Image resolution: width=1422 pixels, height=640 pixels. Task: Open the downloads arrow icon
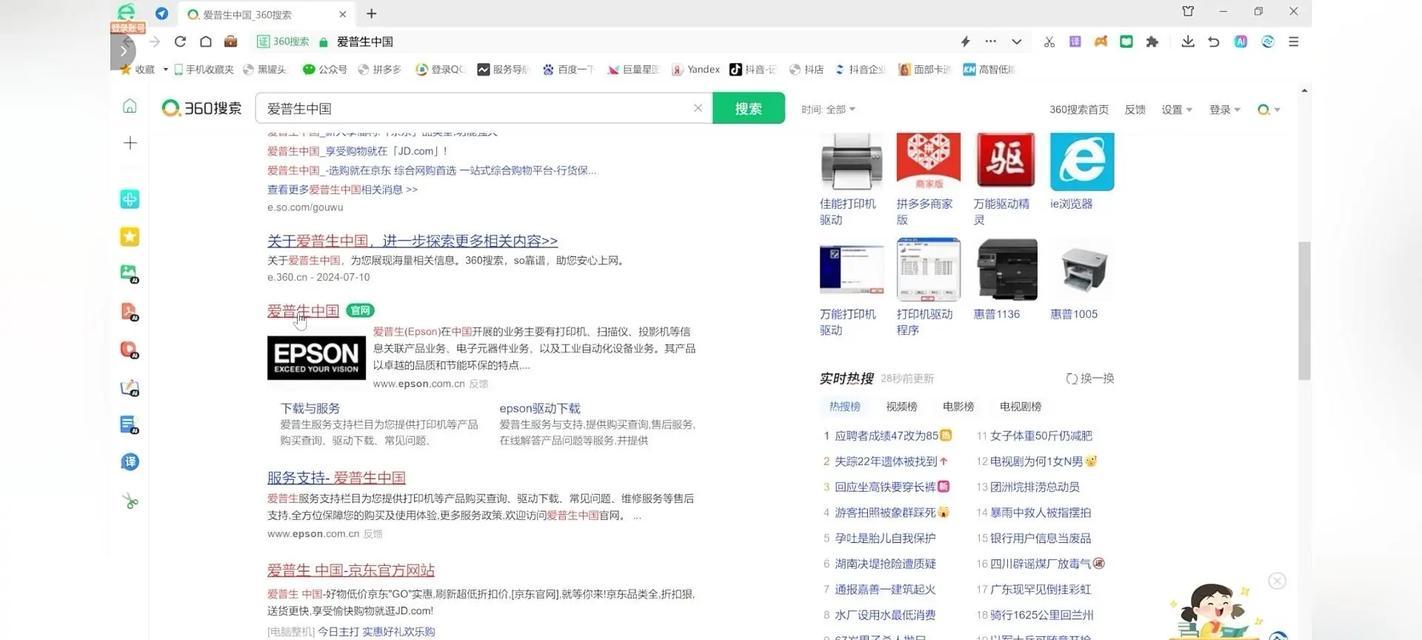(1188, 41)
